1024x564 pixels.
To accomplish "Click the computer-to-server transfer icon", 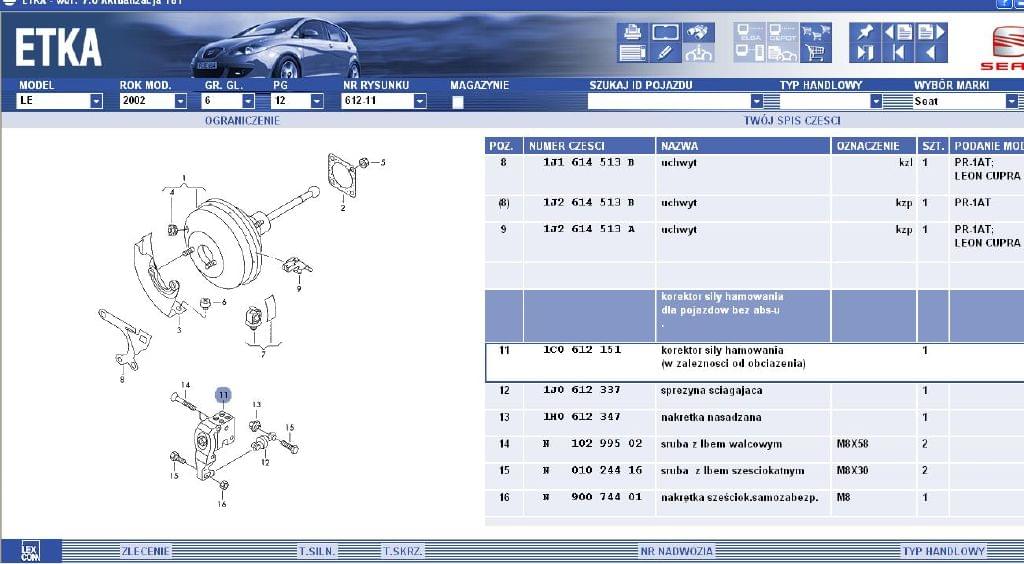I will coord(749,53).
